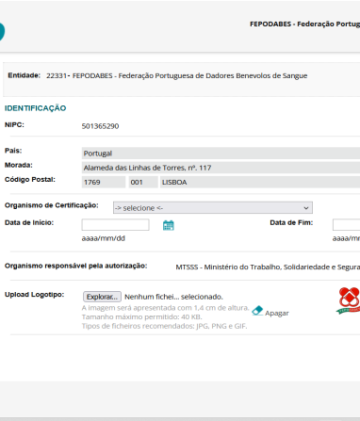This screenshot has width=360, height=421.
Task: Click the Apagar link
Action: (x=277, y=313)
